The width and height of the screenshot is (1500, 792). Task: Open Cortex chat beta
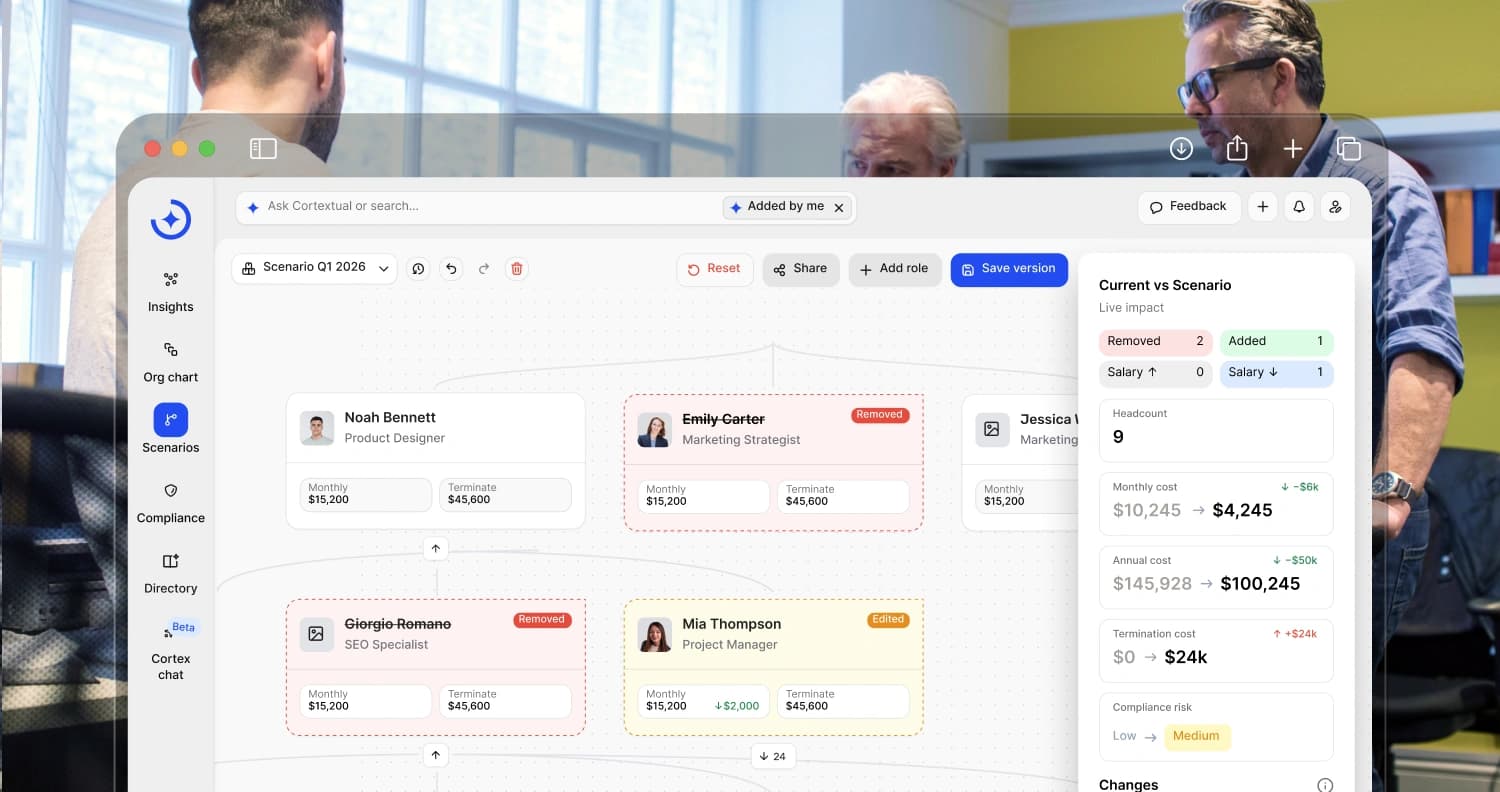click(x=171, y=651)
